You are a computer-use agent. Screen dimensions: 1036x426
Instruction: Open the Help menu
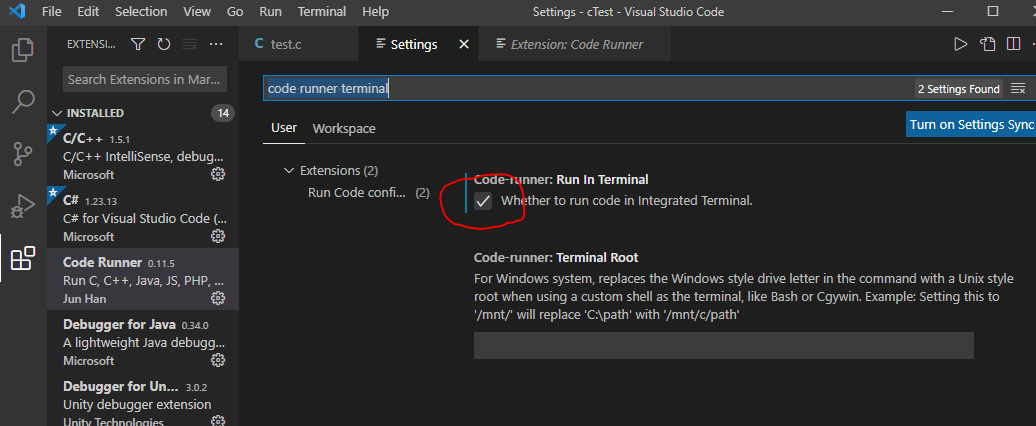point(375,11)
